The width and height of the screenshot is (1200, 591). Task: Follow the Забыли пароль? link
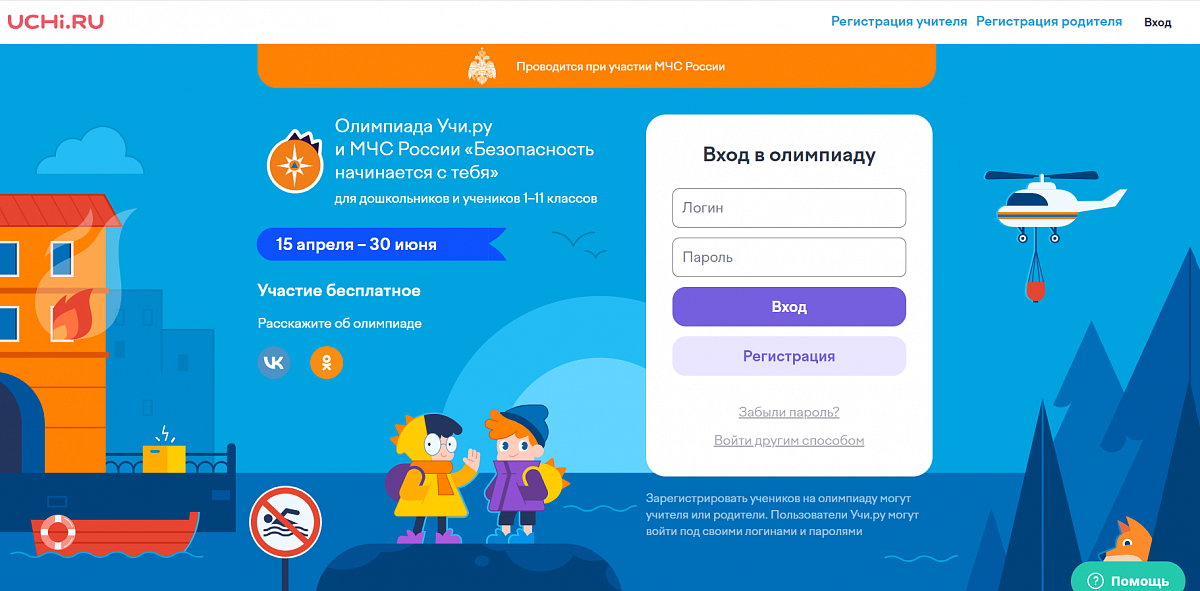789,412
